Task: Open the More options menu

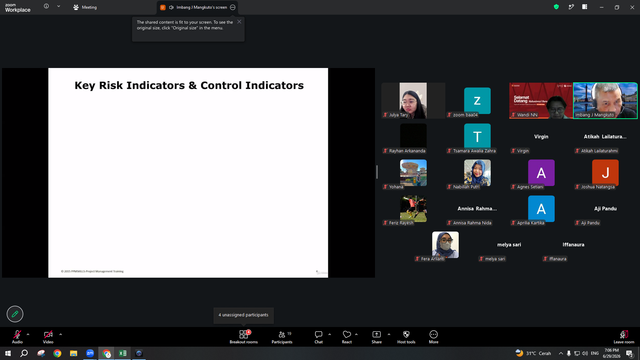Action: pos(433,337)
